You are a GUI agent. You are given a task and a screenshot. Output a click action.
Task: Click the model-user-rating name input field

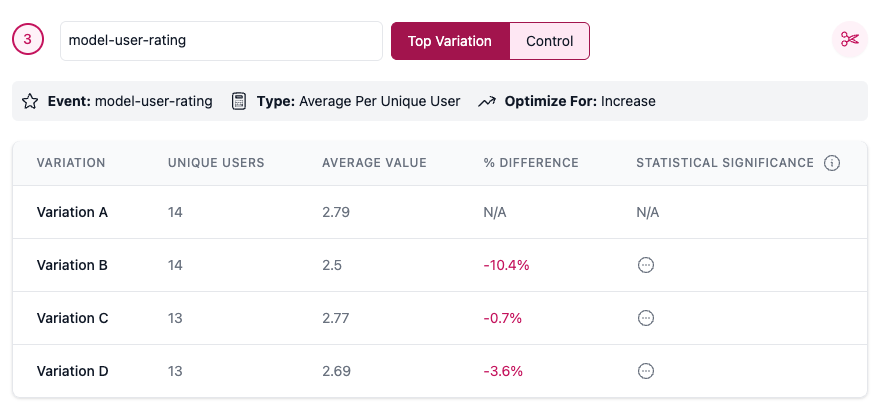(221, 41)
